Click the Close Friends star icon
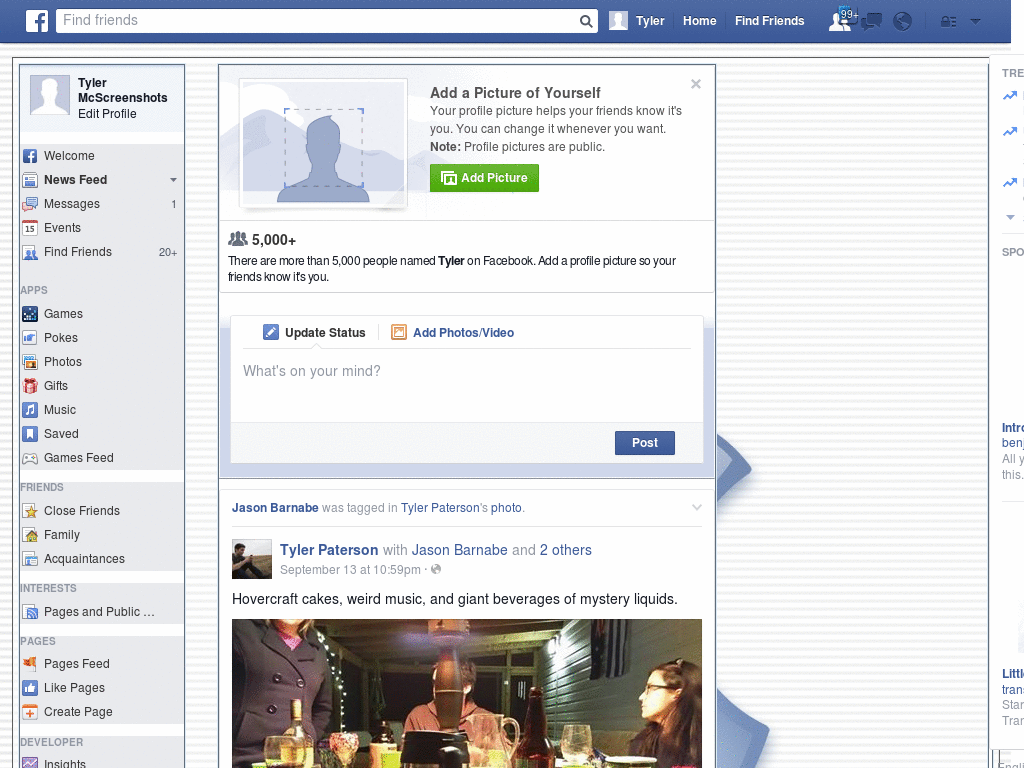This screenshot has height=768, width=1024. (30, 511)
